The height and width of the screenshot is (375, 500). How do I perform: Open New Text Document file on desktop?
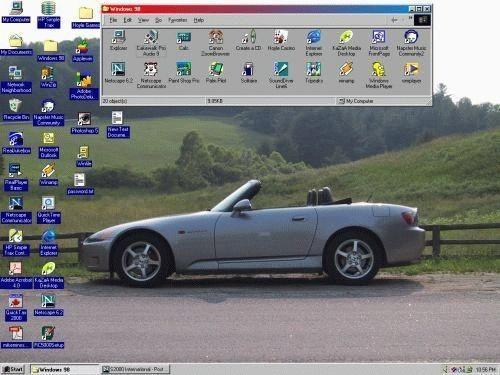[x=118, y=125]
